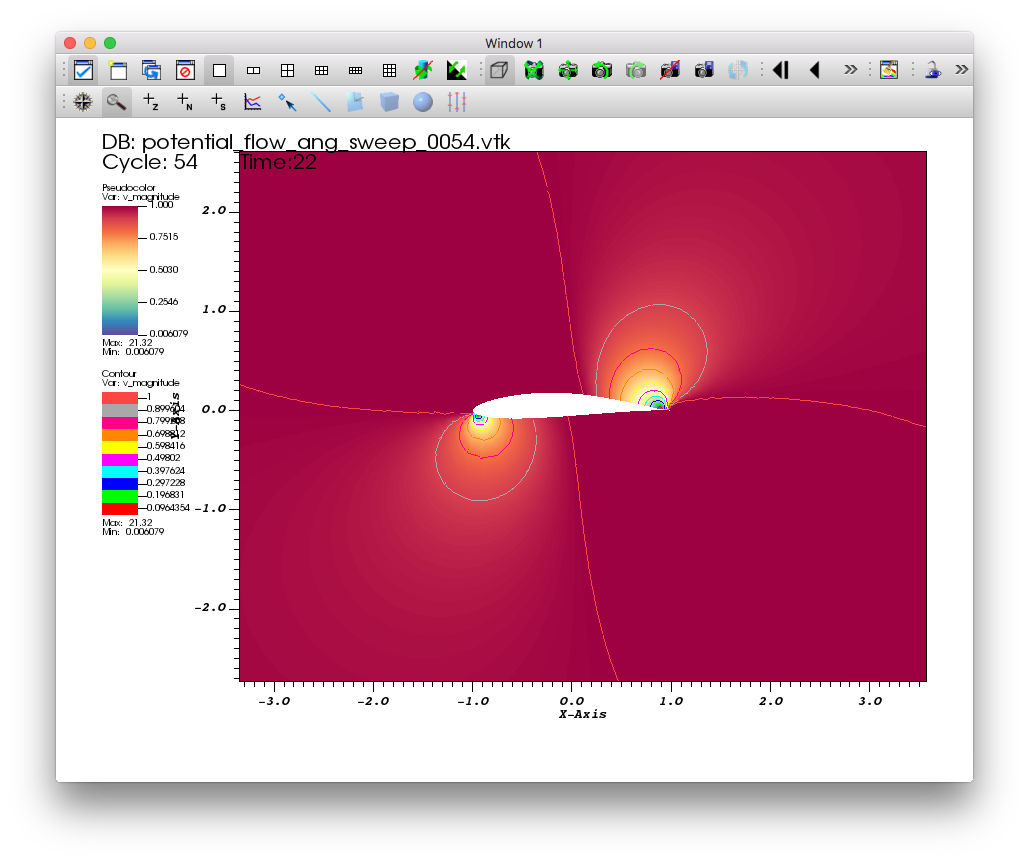Choose Spreadsheet Pick mode (+S)
The width and height of the screenshot is (1029, 862).
[x=219, y=102]
